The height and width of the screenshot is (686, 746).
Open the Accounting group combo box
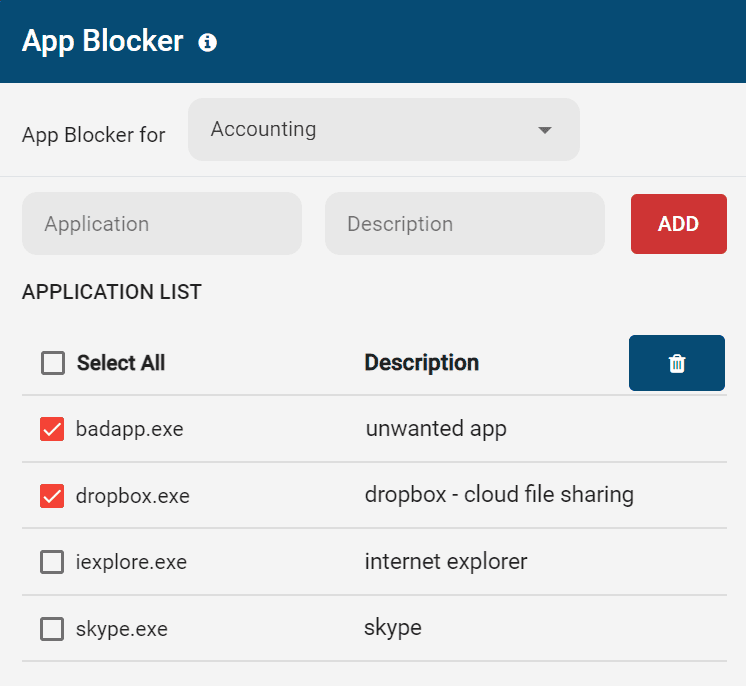pyautogui.click(x=383, y=130)
